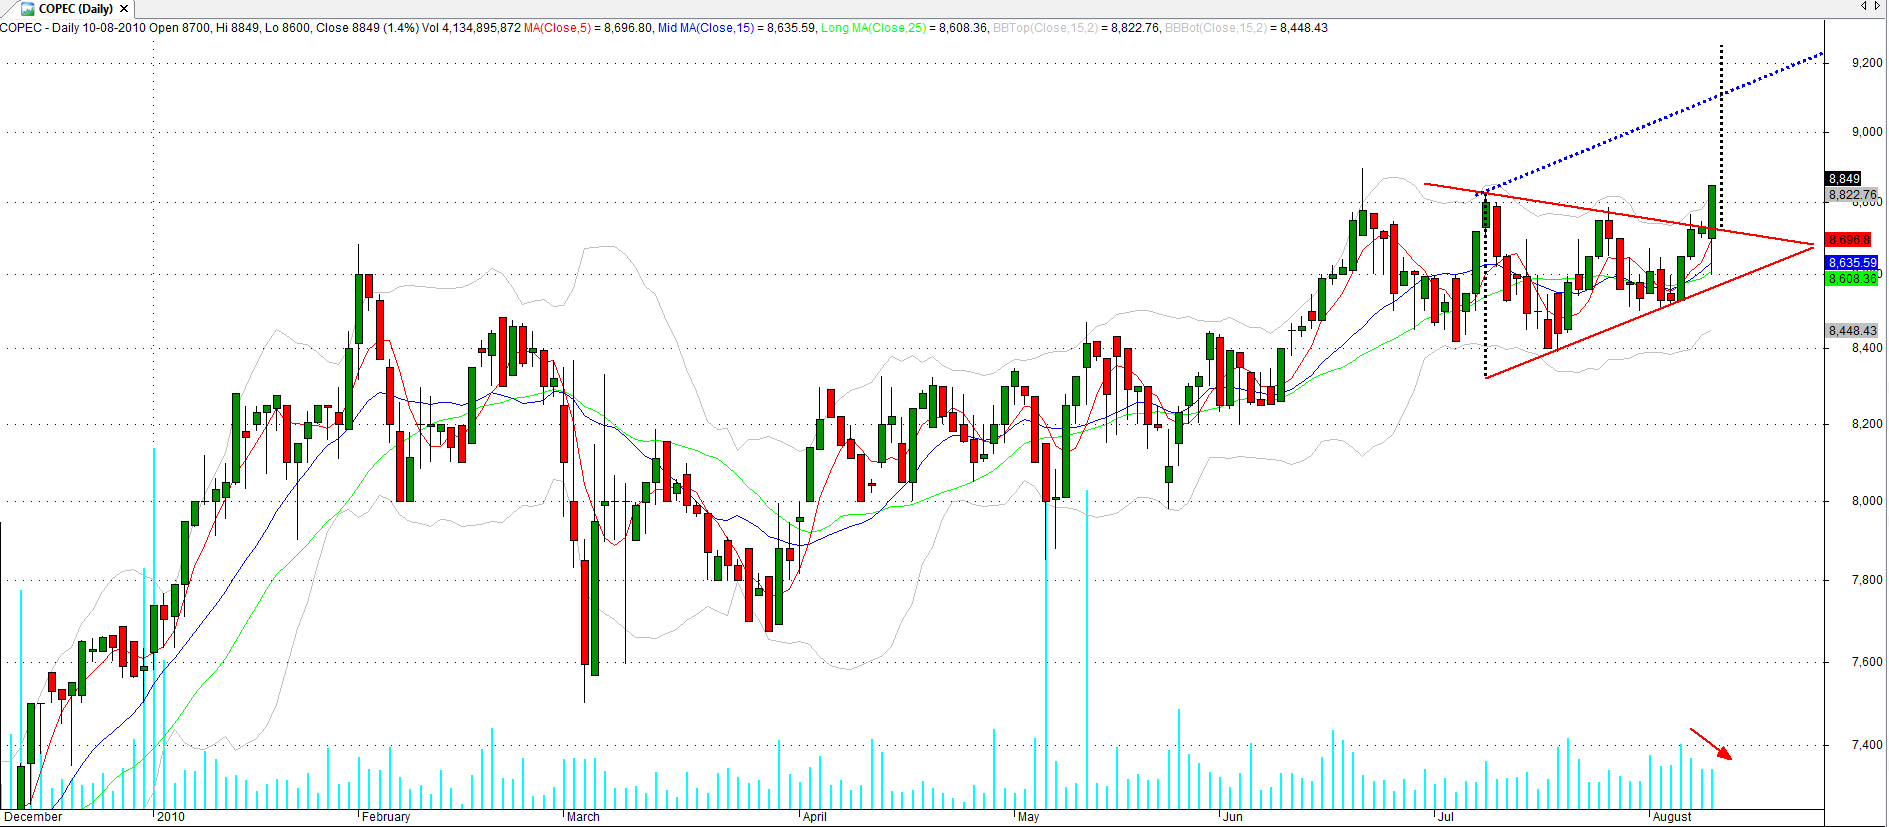Click the Vol 4,134,895,872 volume readout
The height and width of the screenshot is (827, 1889).
tap(471, 28)
